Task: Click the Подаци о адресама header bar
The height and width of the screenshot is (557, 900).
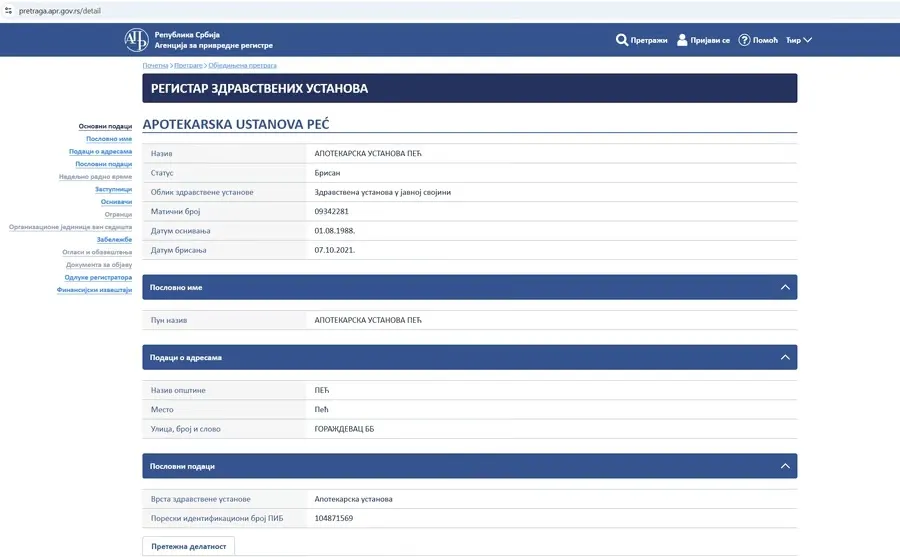Action: 470,357
